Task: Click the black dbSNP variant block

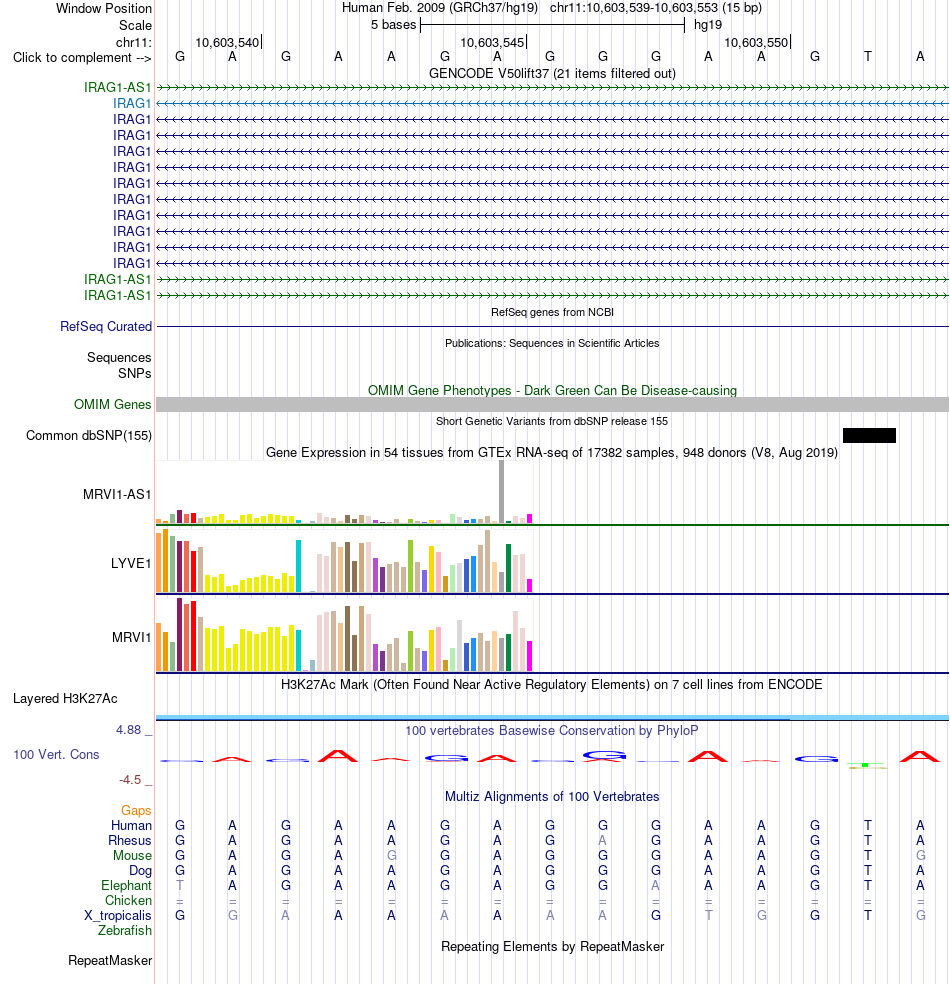Action: point(869,436)
